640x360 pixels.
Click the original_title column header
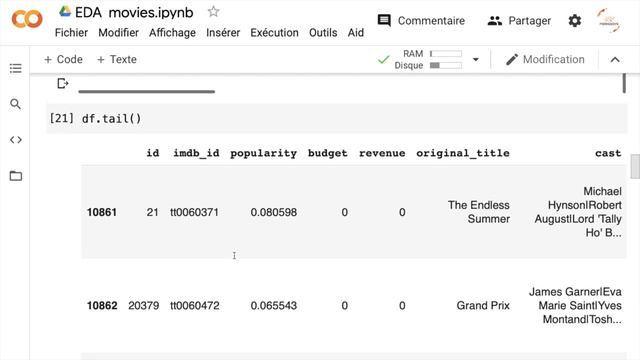[x=463, y=153]
